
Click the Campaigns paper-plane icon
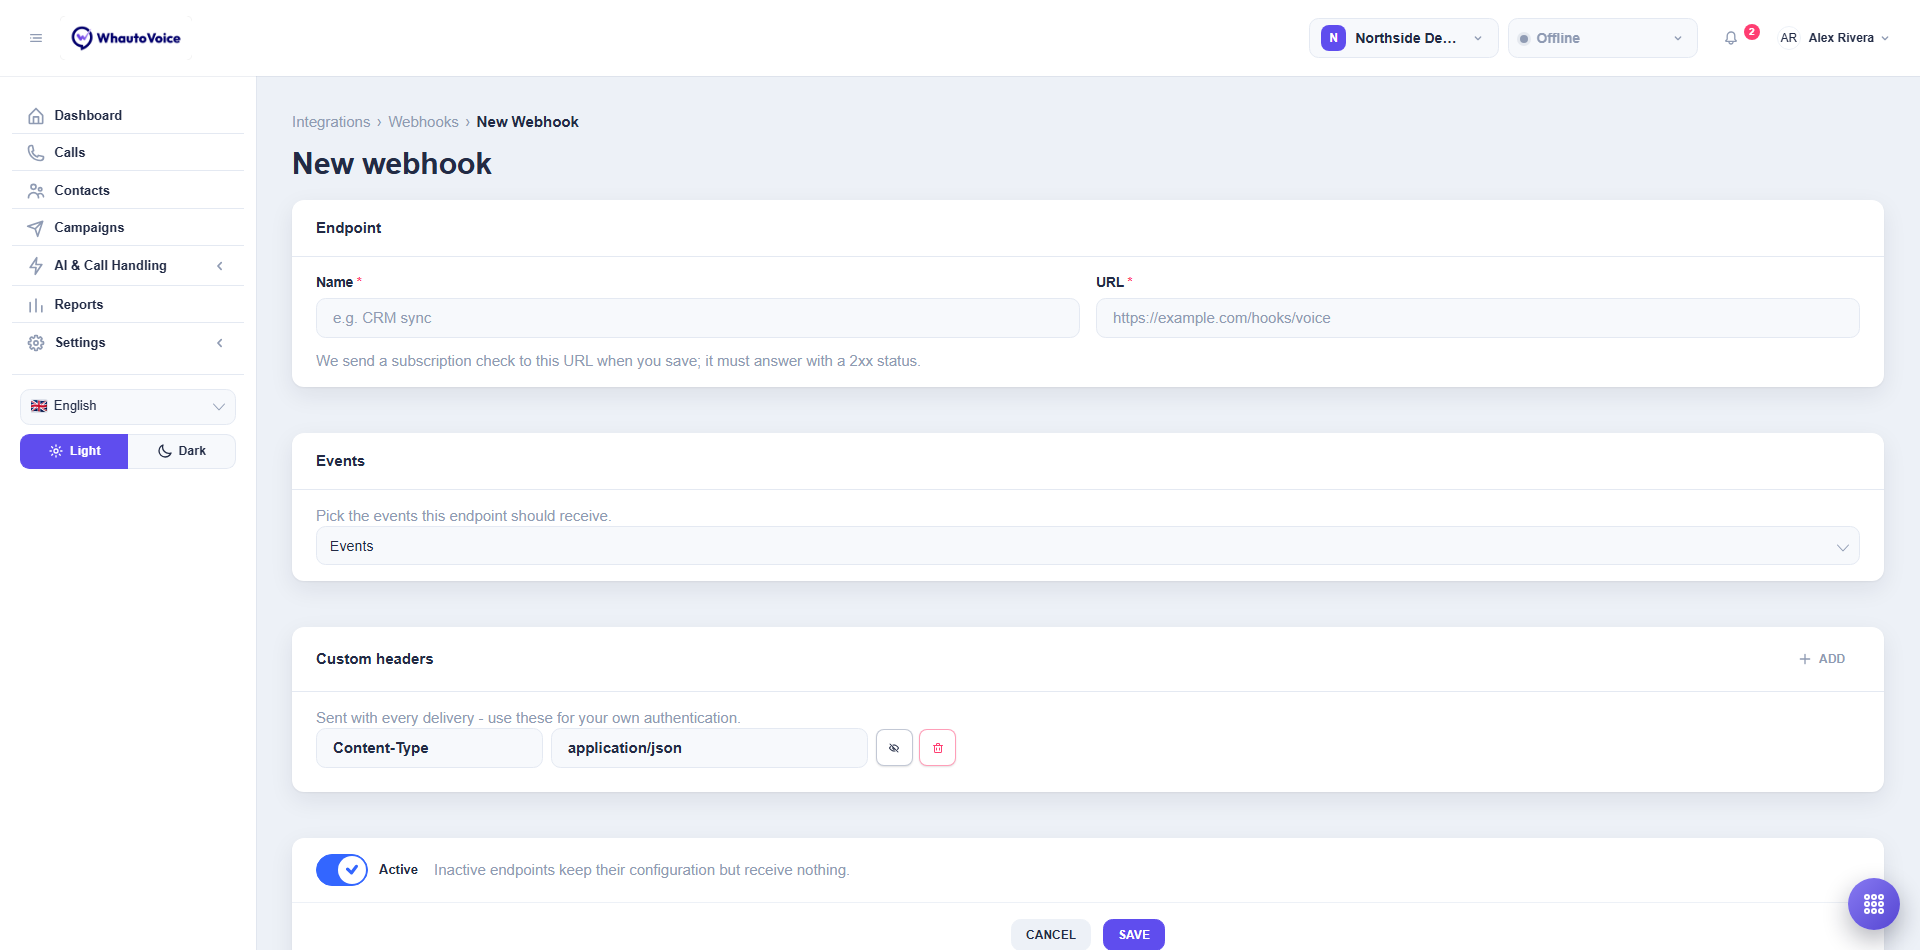36,228
